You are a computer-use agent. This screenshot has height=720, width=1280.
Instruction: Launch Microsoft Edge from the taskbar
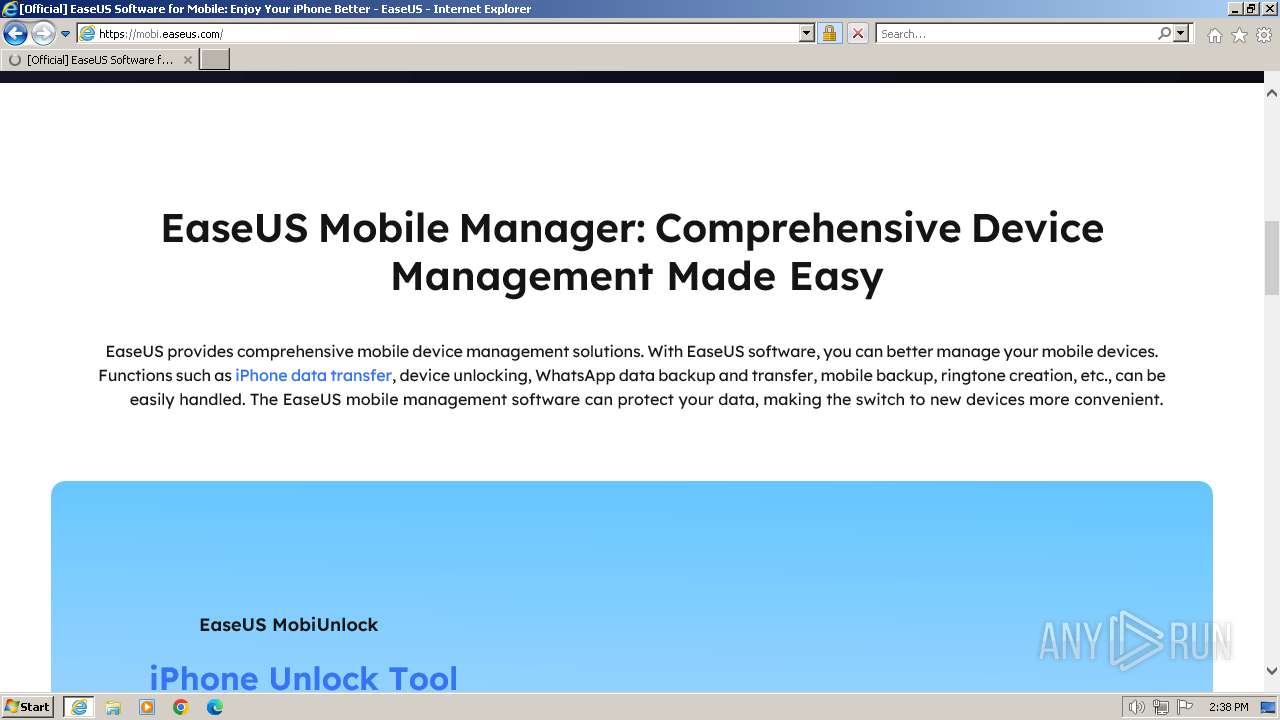pos(215,707)
